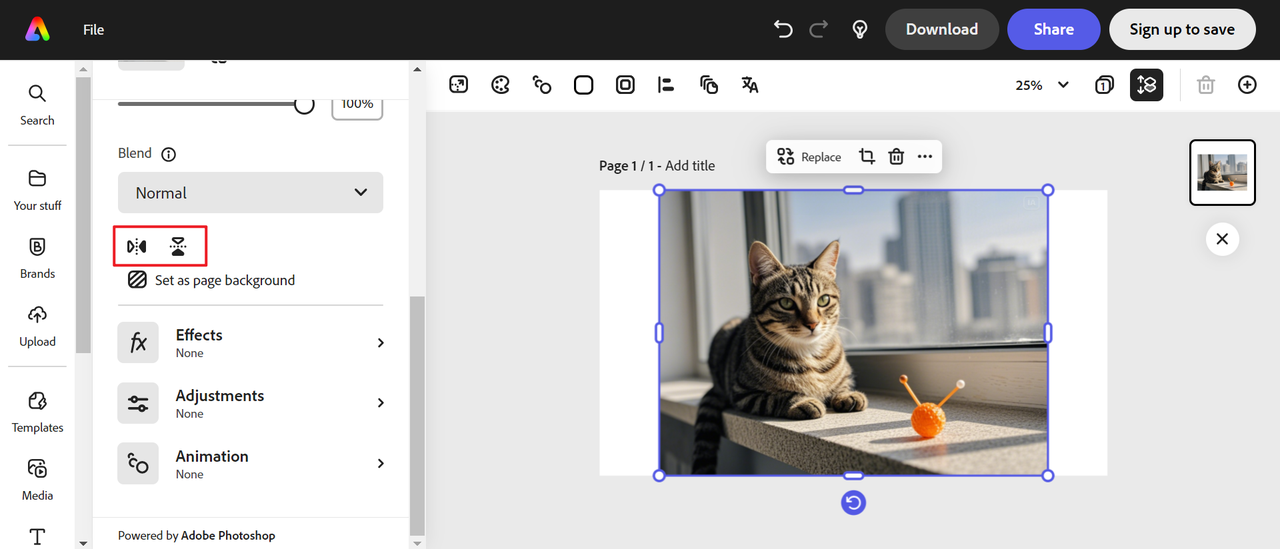The image size is (1280, 549).
Task: Toggle the layer stack panel button
Action: pos(1147,85)
